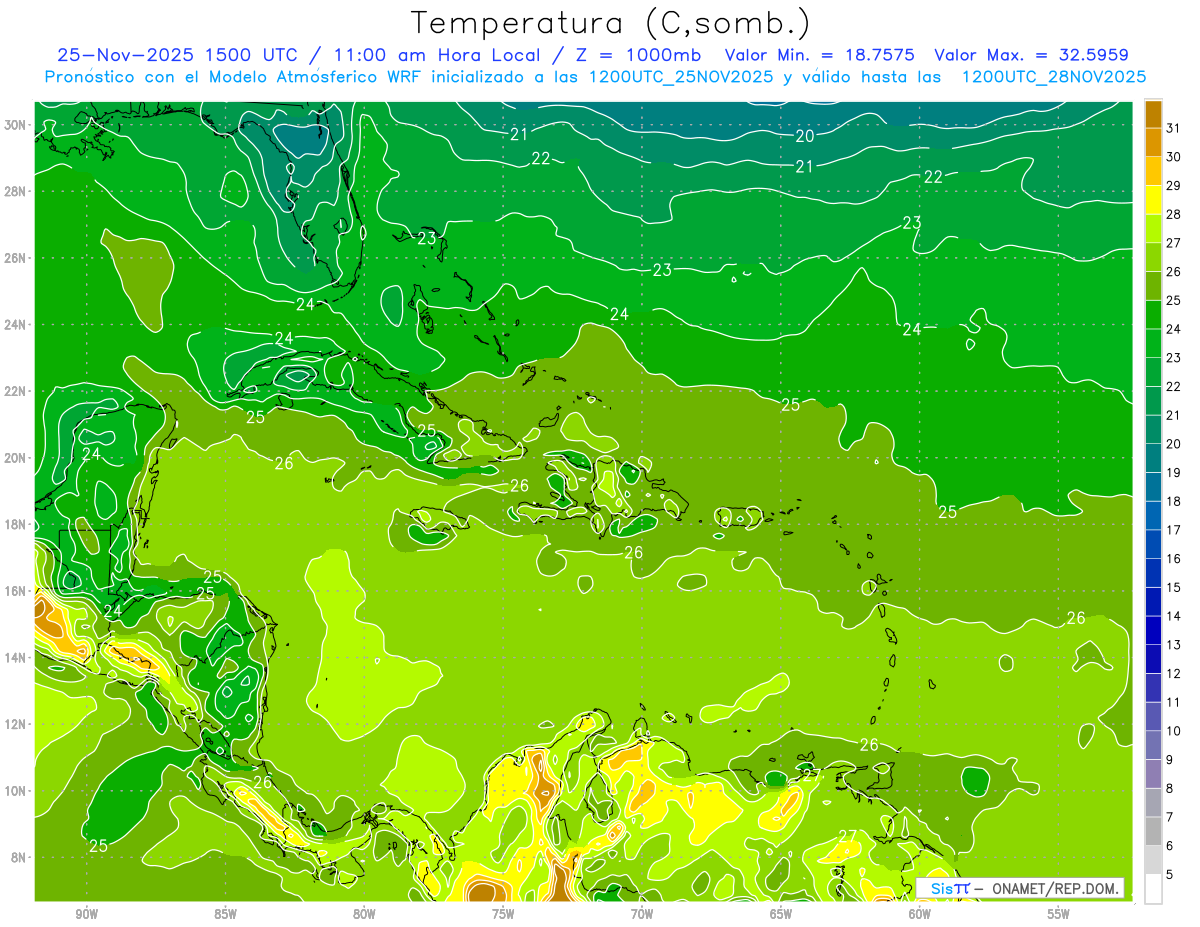The height and width of the screenshot is (927, 1200).
Task: Click legend color segment between 15 and 16
Action: [1153, 573]
